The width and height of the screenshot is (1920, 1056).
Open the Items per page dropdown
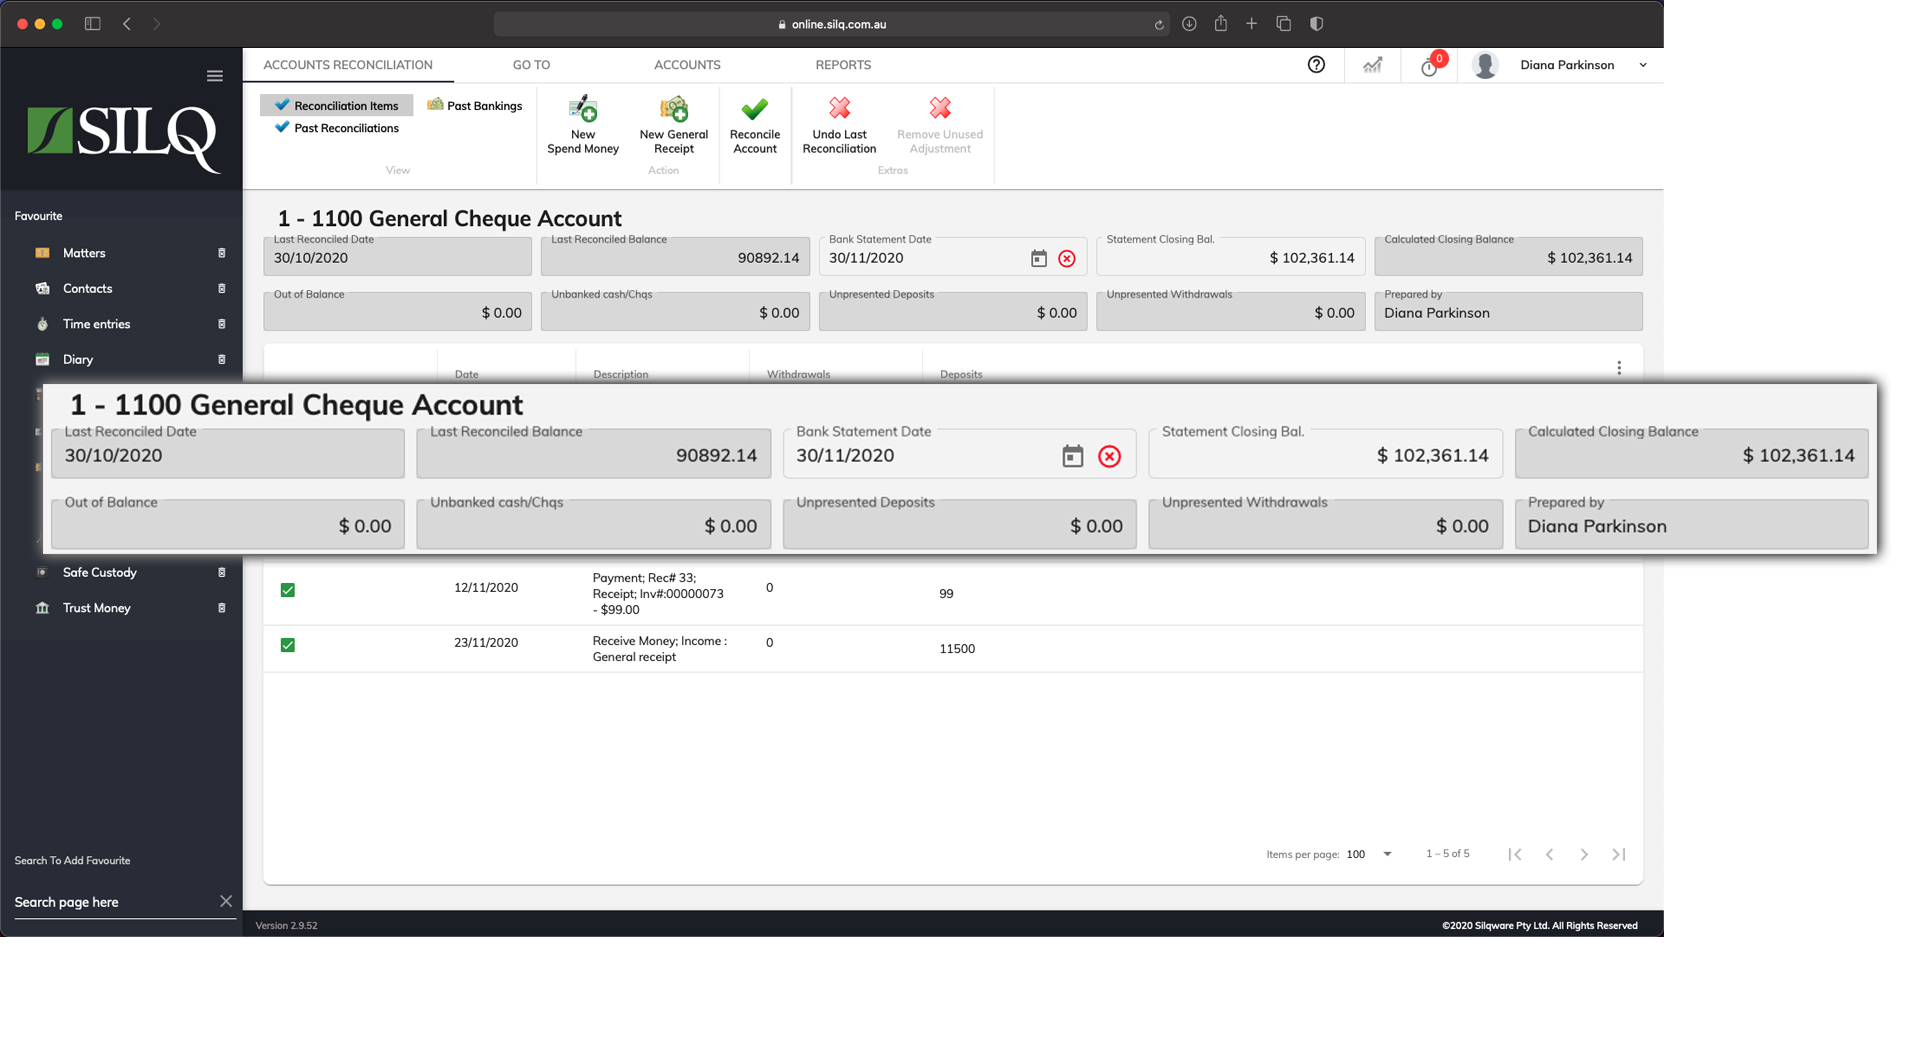(x=1386, y=854)
